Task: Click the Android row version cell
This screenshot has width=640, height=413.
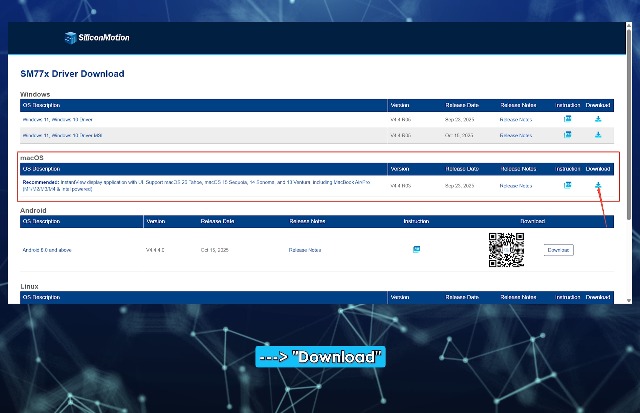Action: pyautogui.click(x=155, y=250)
